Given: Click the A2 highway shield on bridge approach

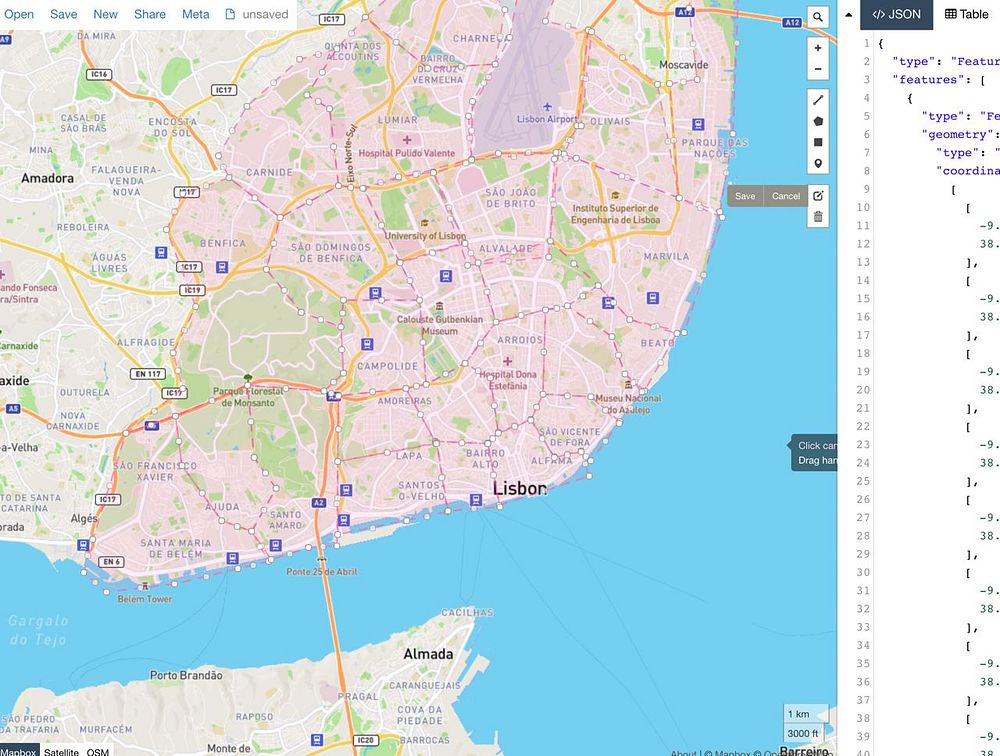Looking at the screenshot, I should coord(319,503).
